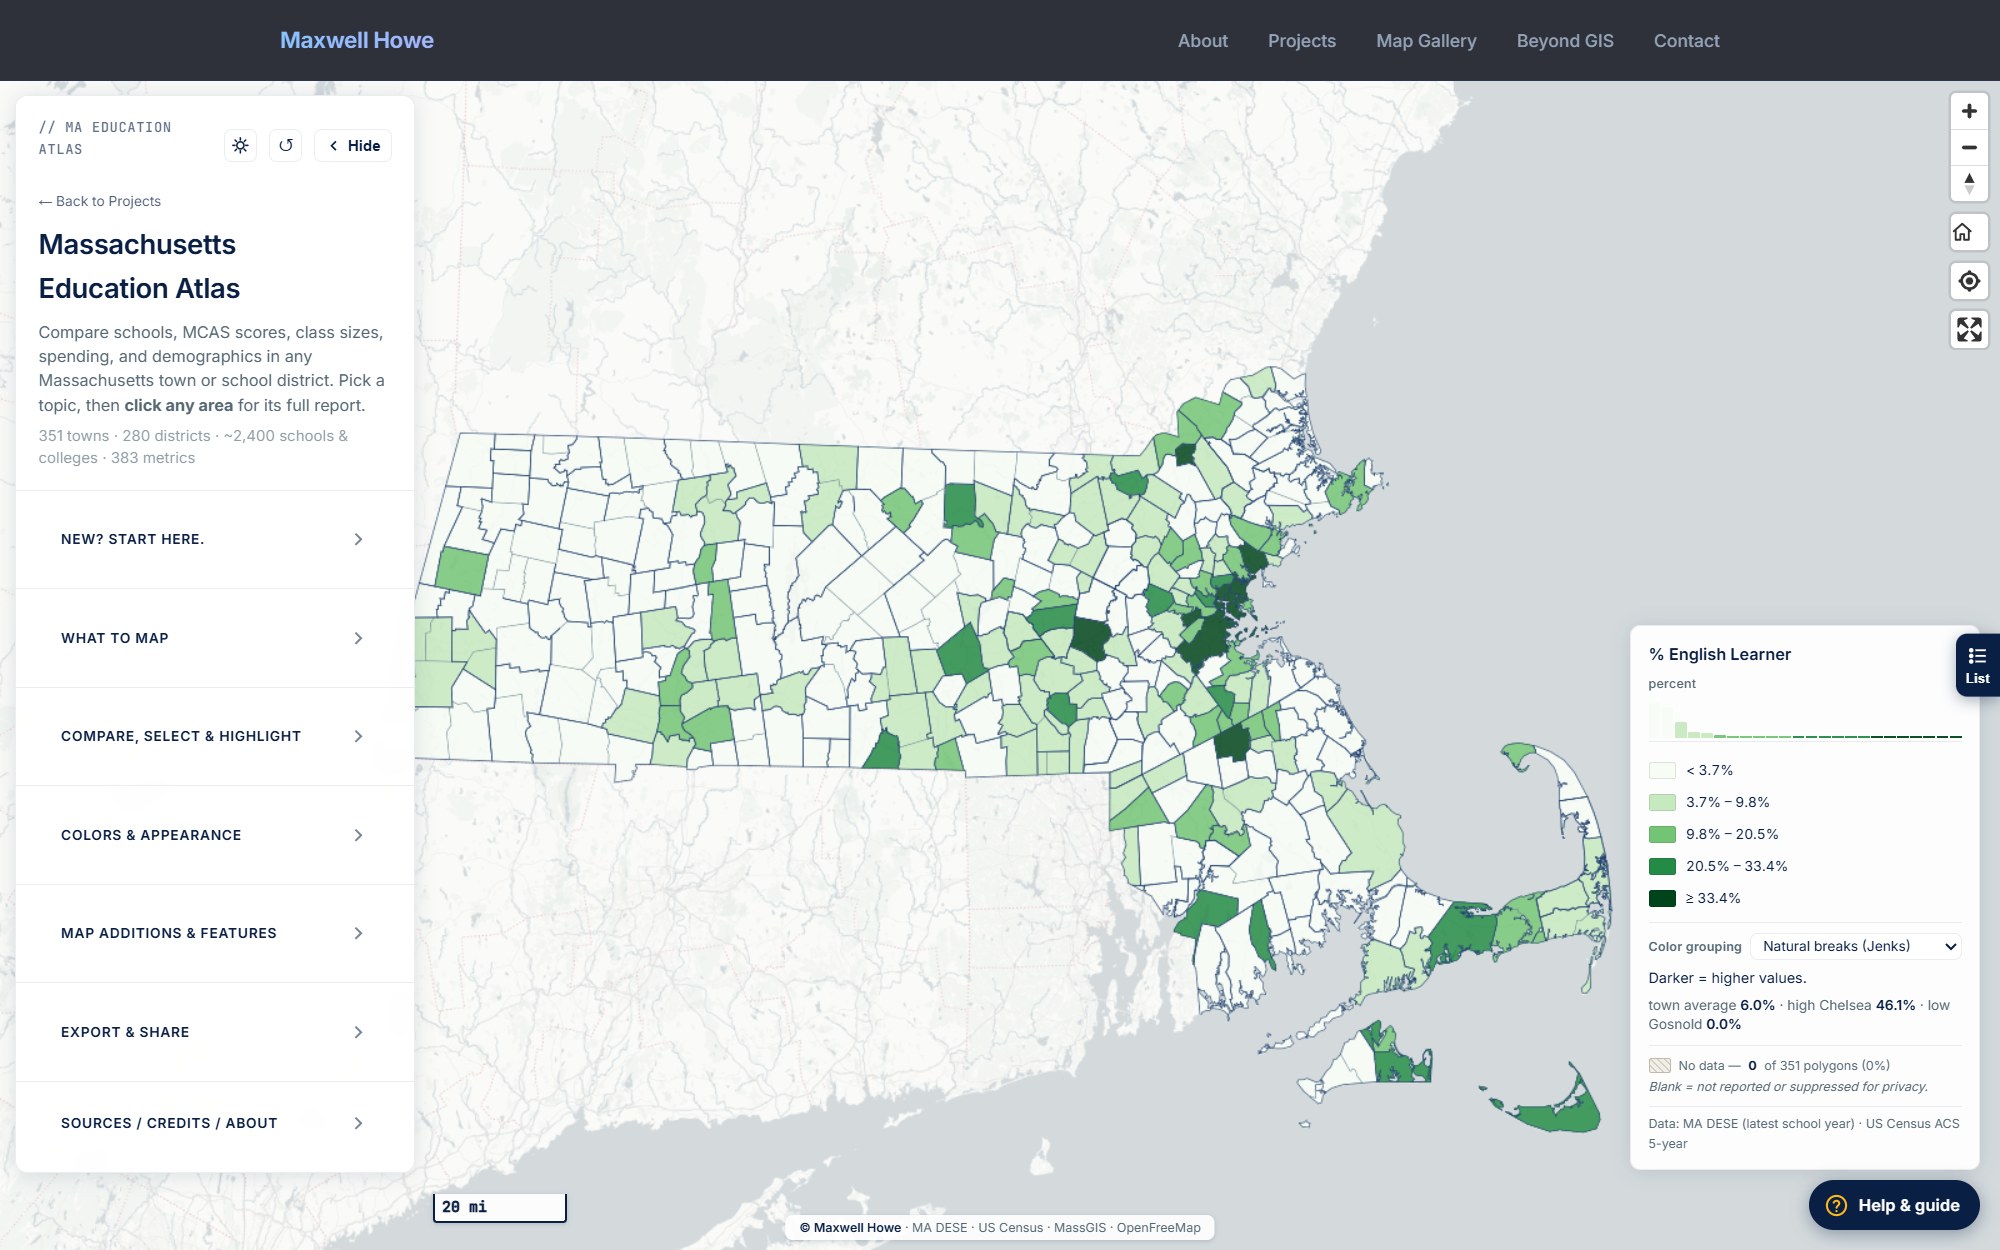
Task: Locate my position on the map
Action: [1969, 281]
